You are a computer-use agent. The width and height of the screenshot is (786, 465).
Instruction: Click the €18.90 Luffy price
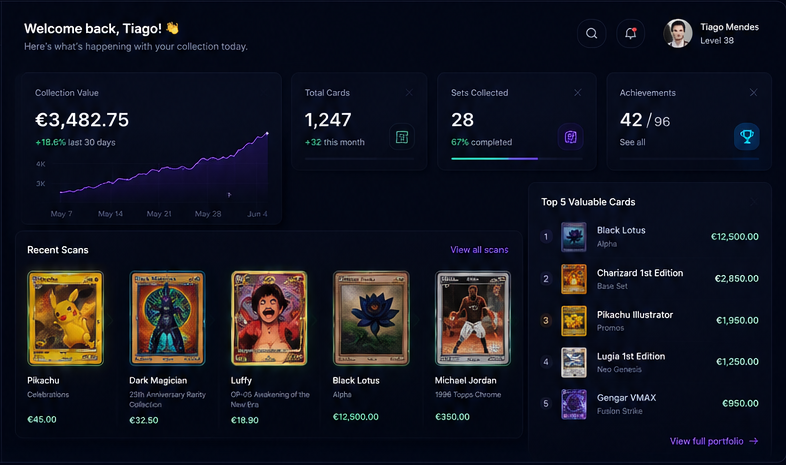tap(245, 420)
